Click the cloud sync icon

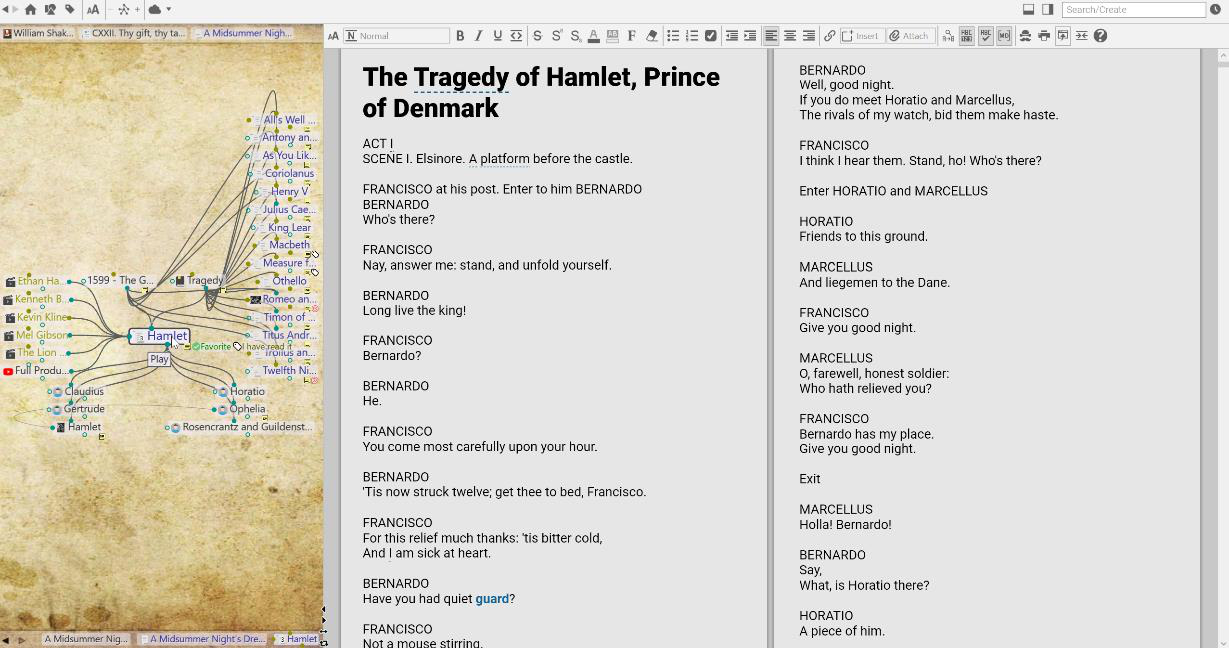tap(155, 9)
